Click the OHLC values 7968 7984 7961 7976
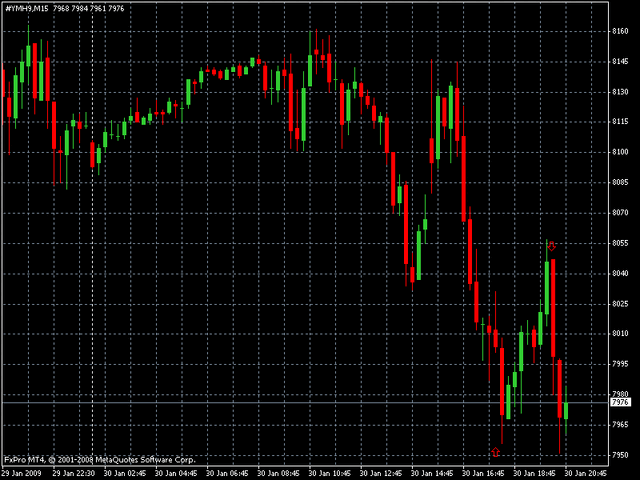 click(89, 8)
